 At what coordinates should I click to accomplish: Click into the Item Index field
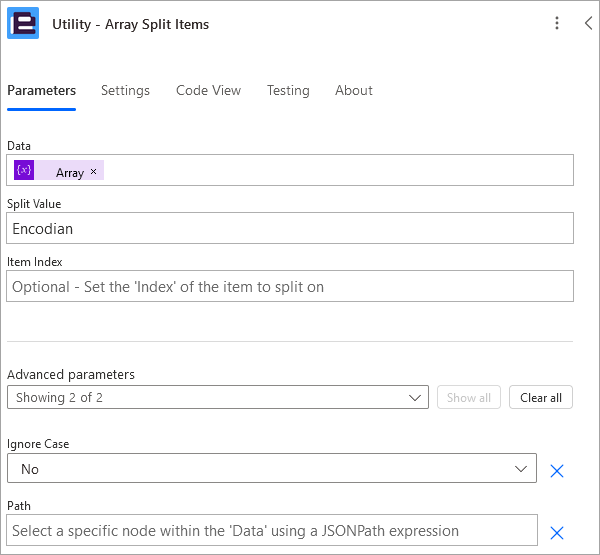[290, 286]
